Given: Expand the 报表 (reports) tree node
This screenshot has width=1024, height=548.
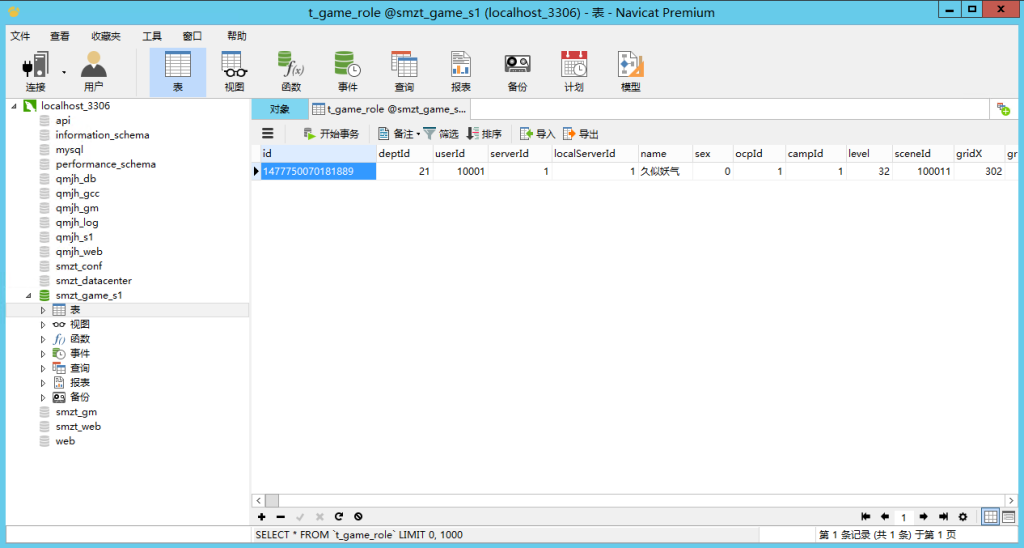Looking at the screenshot, I should [x=43, y=383].
